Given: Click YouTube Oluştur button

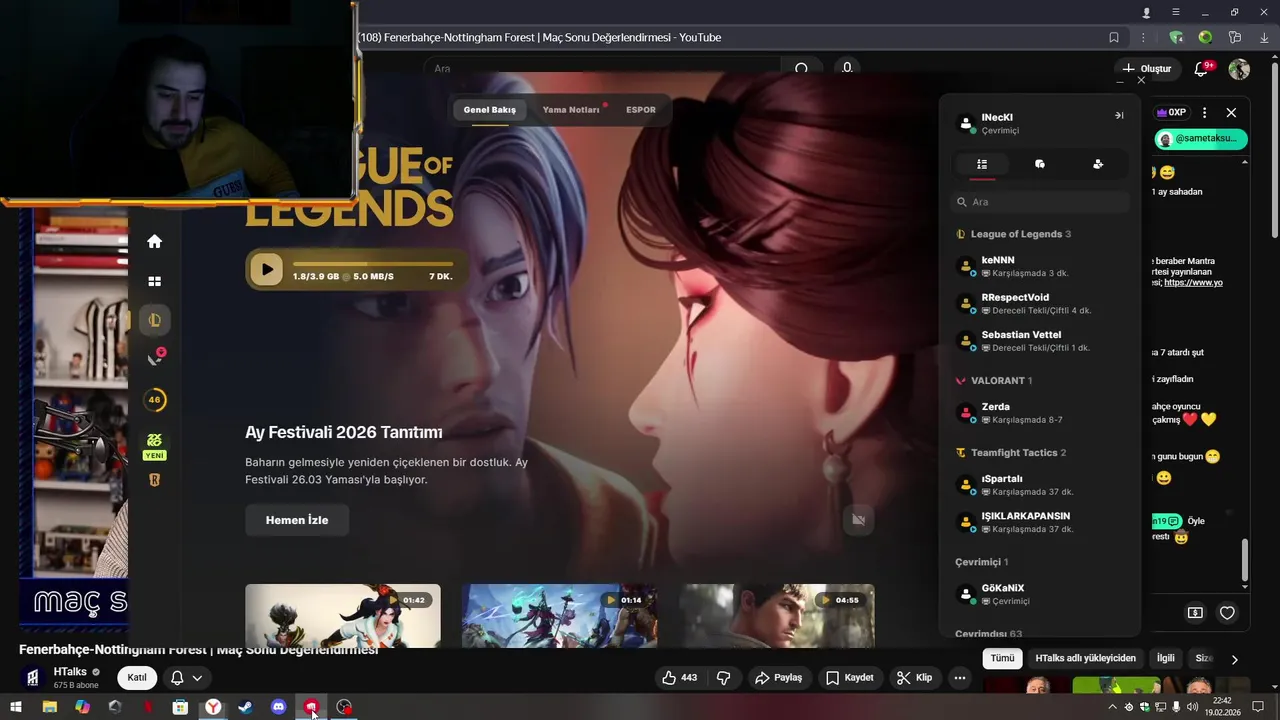Looking at the screenshot, I should (x=1146, y=69).
